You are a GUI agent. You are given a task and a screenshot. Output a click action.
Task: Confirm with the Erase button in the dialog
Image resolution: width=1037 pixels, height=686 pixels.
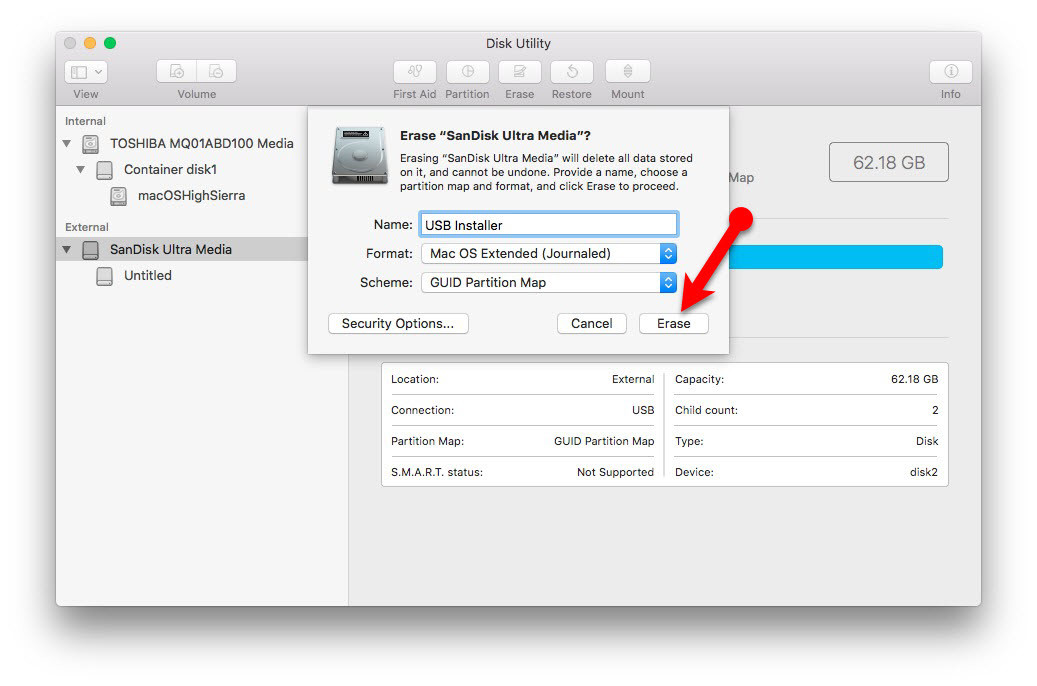click(x=674, y=323)
